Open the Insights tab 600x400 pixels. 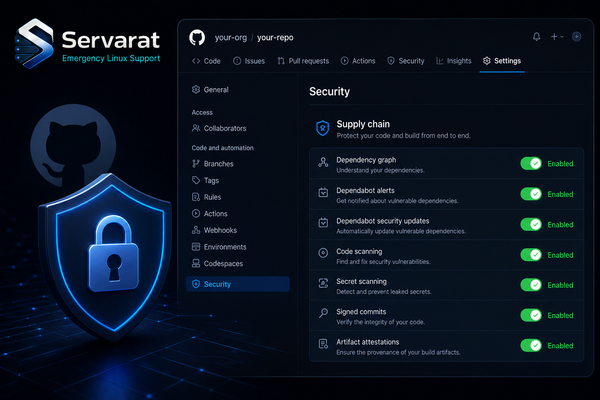(454, 61)
